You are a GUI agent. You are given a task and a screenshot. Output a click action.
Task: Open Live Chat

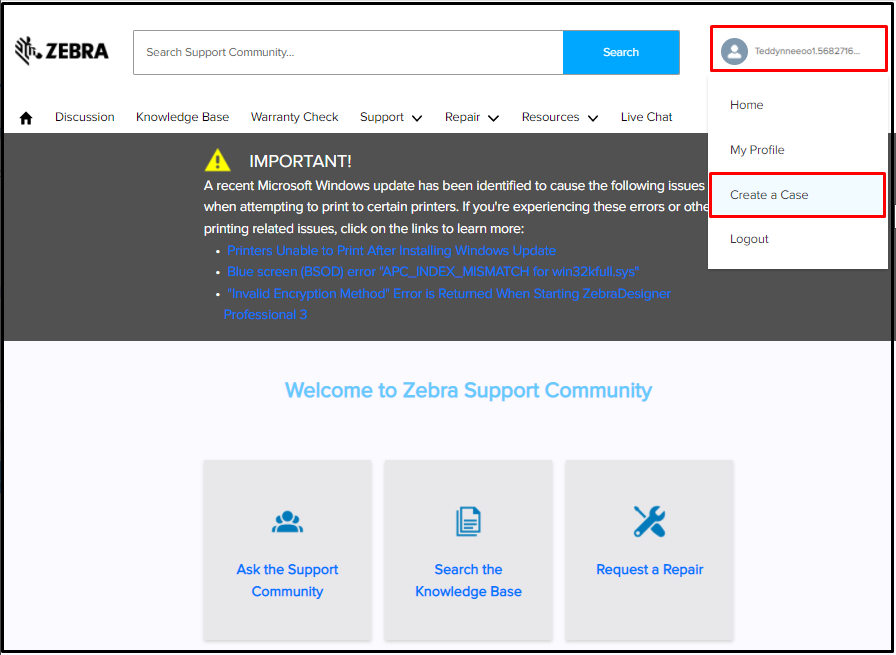tap(646, 117)
